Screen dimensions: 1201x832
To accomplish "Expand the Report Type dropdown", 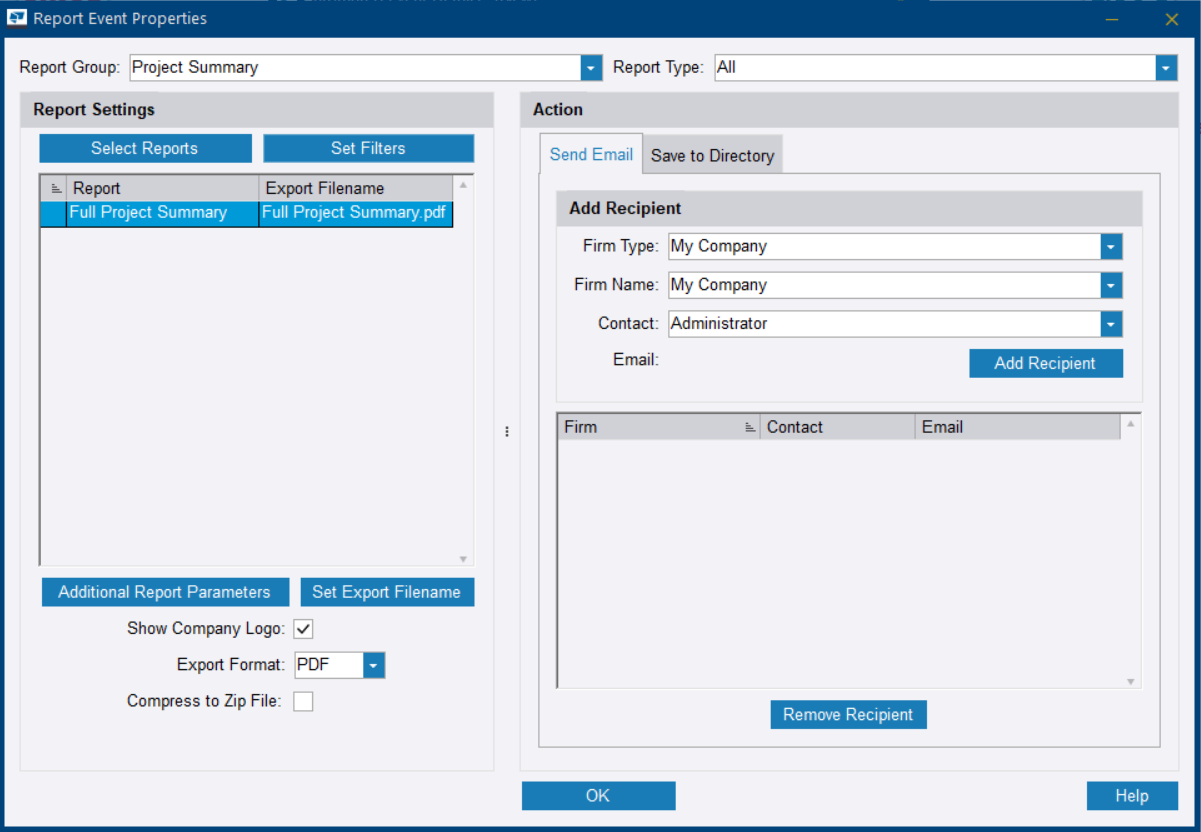I will pos(1166,68).
